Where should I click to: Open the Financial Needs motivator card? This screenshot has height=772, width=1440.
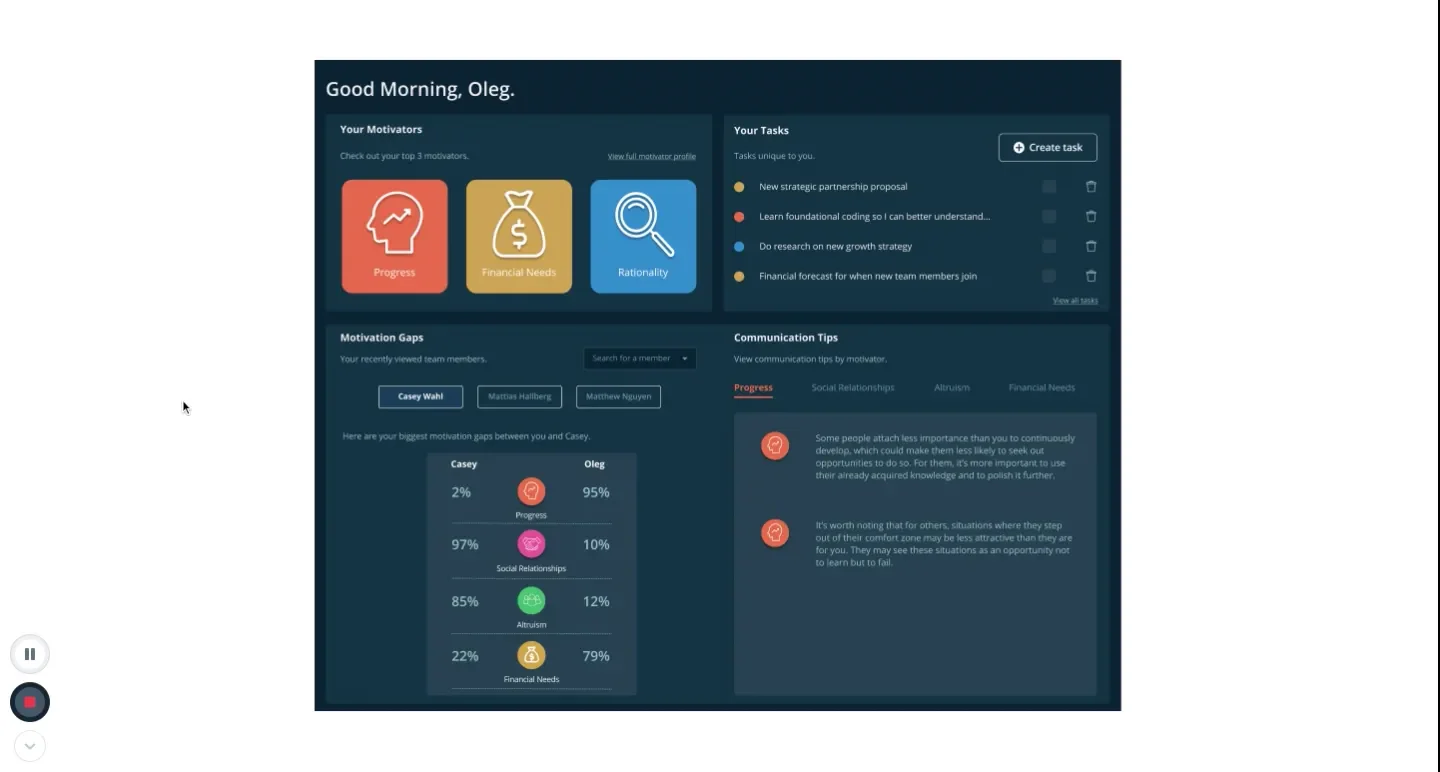point(519,237)
